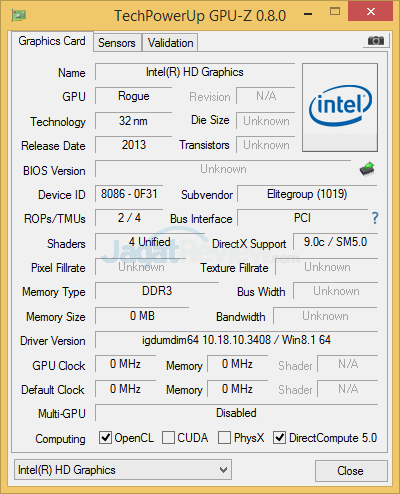Click the ROPs/TMUs value 2 / 4

tap(129, 218)
